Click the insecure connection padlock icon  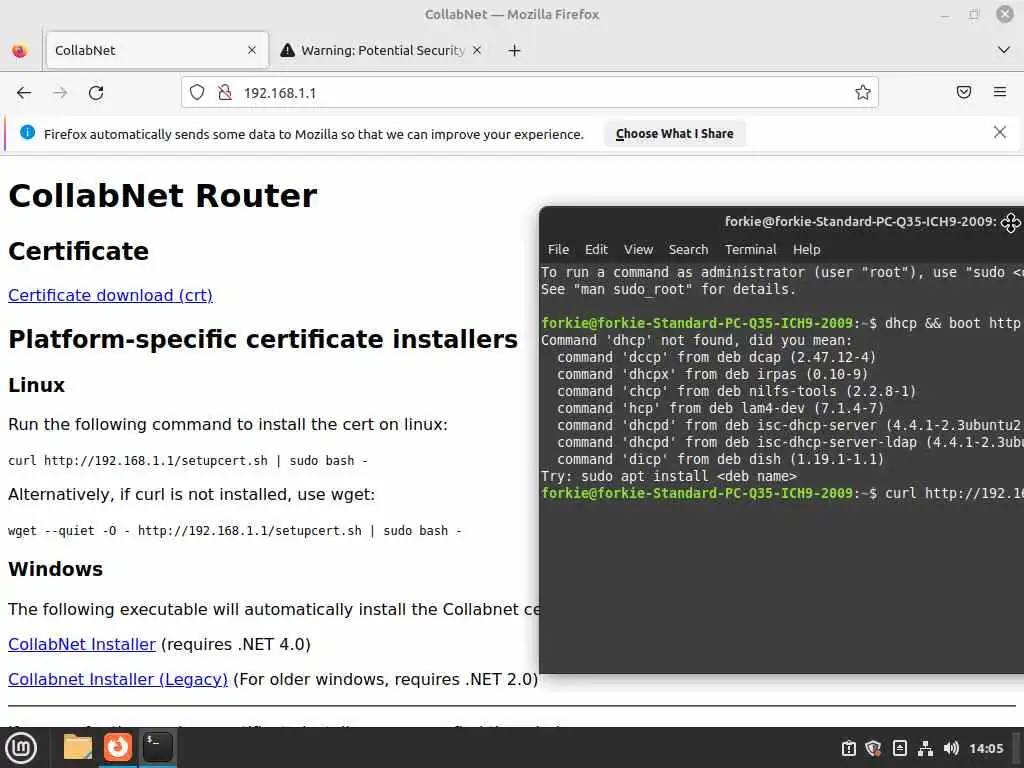point(225,93)
